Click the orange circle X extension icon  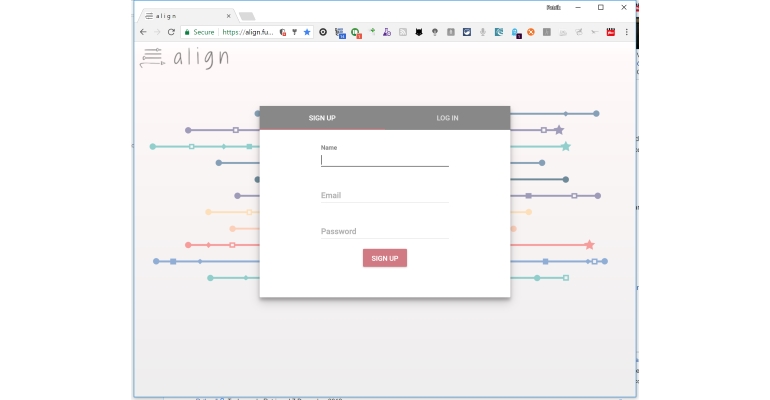click(531, 32)
